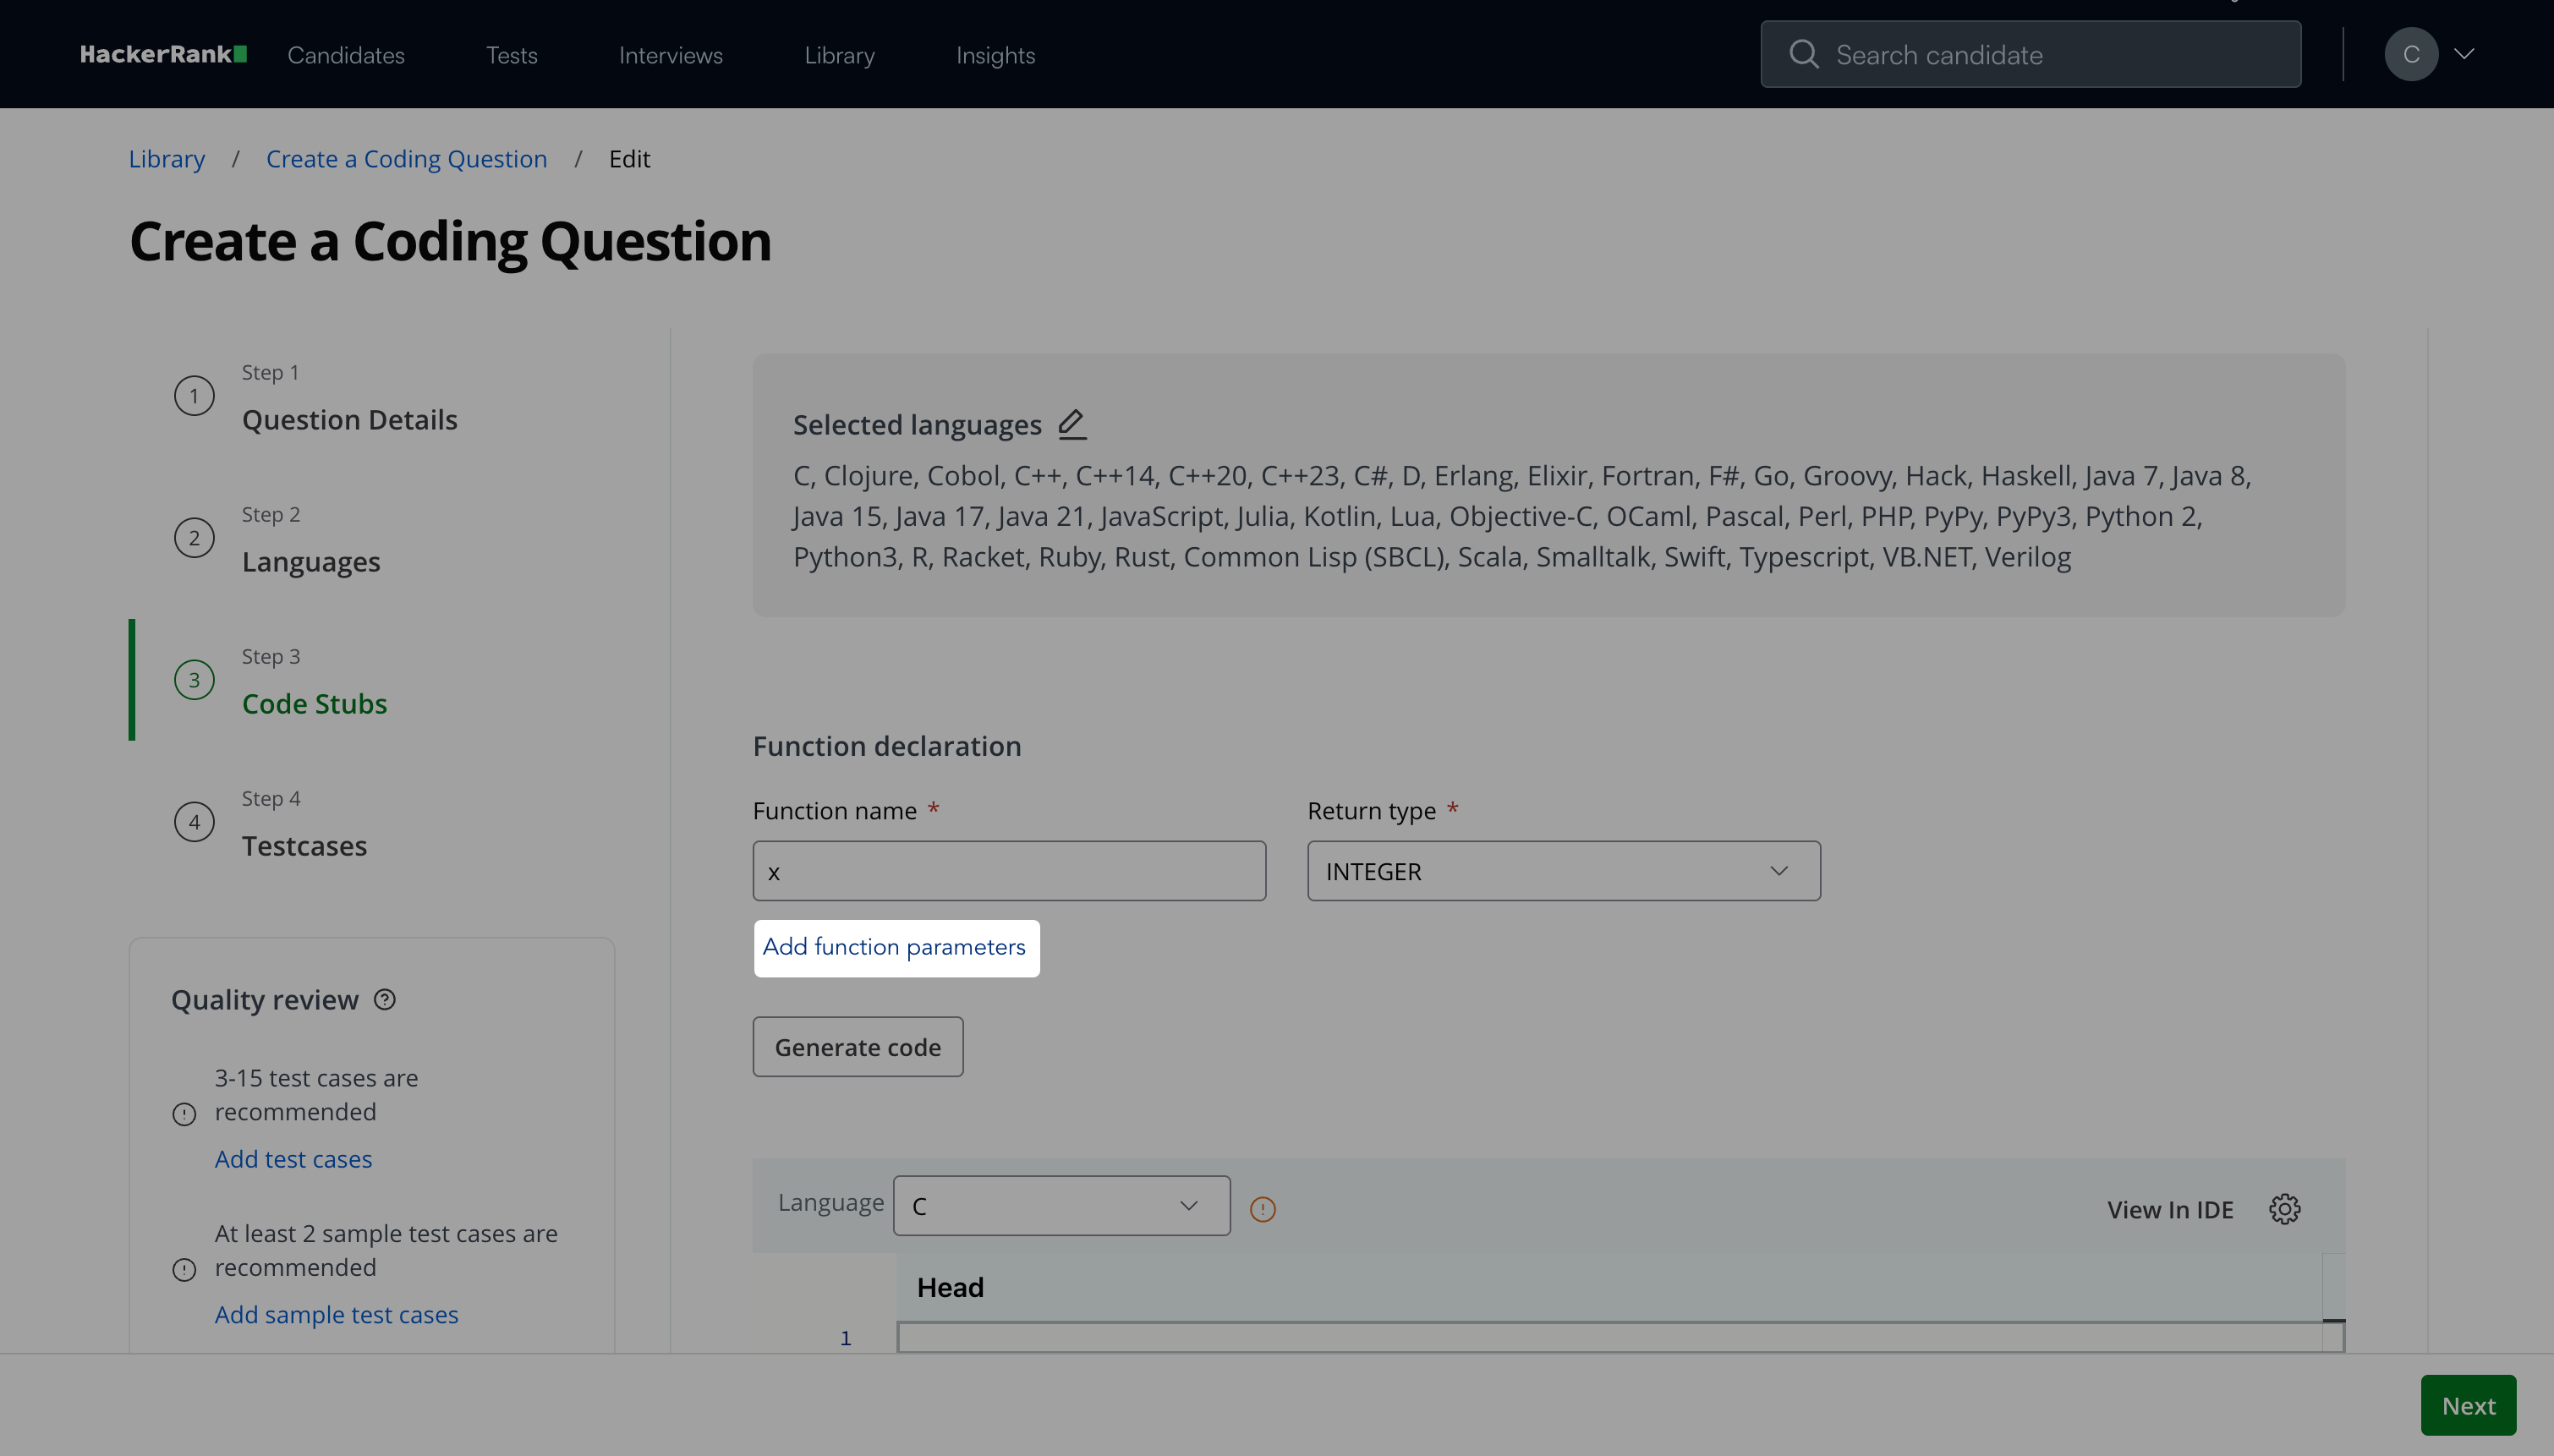This screenshot has width=2554, height=1456.
Task: Click the search magnifier icon
Action: [1803, 54]
